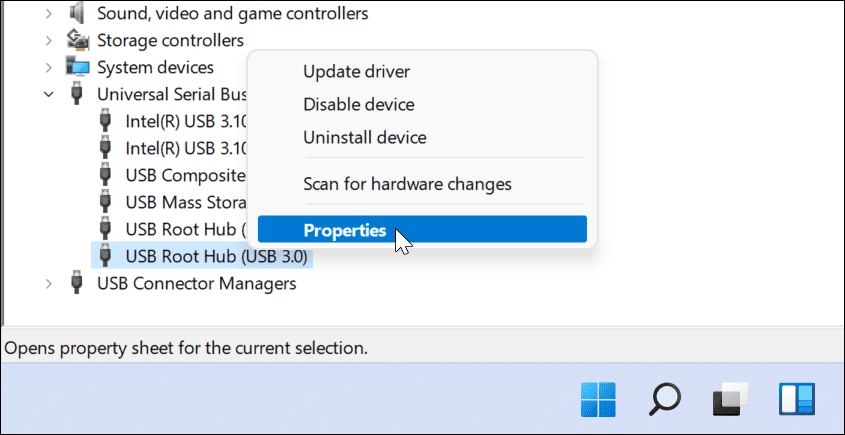845x435 pixels.
Task: Expand the USB Connector Managers node
Action: pos(49,283)
